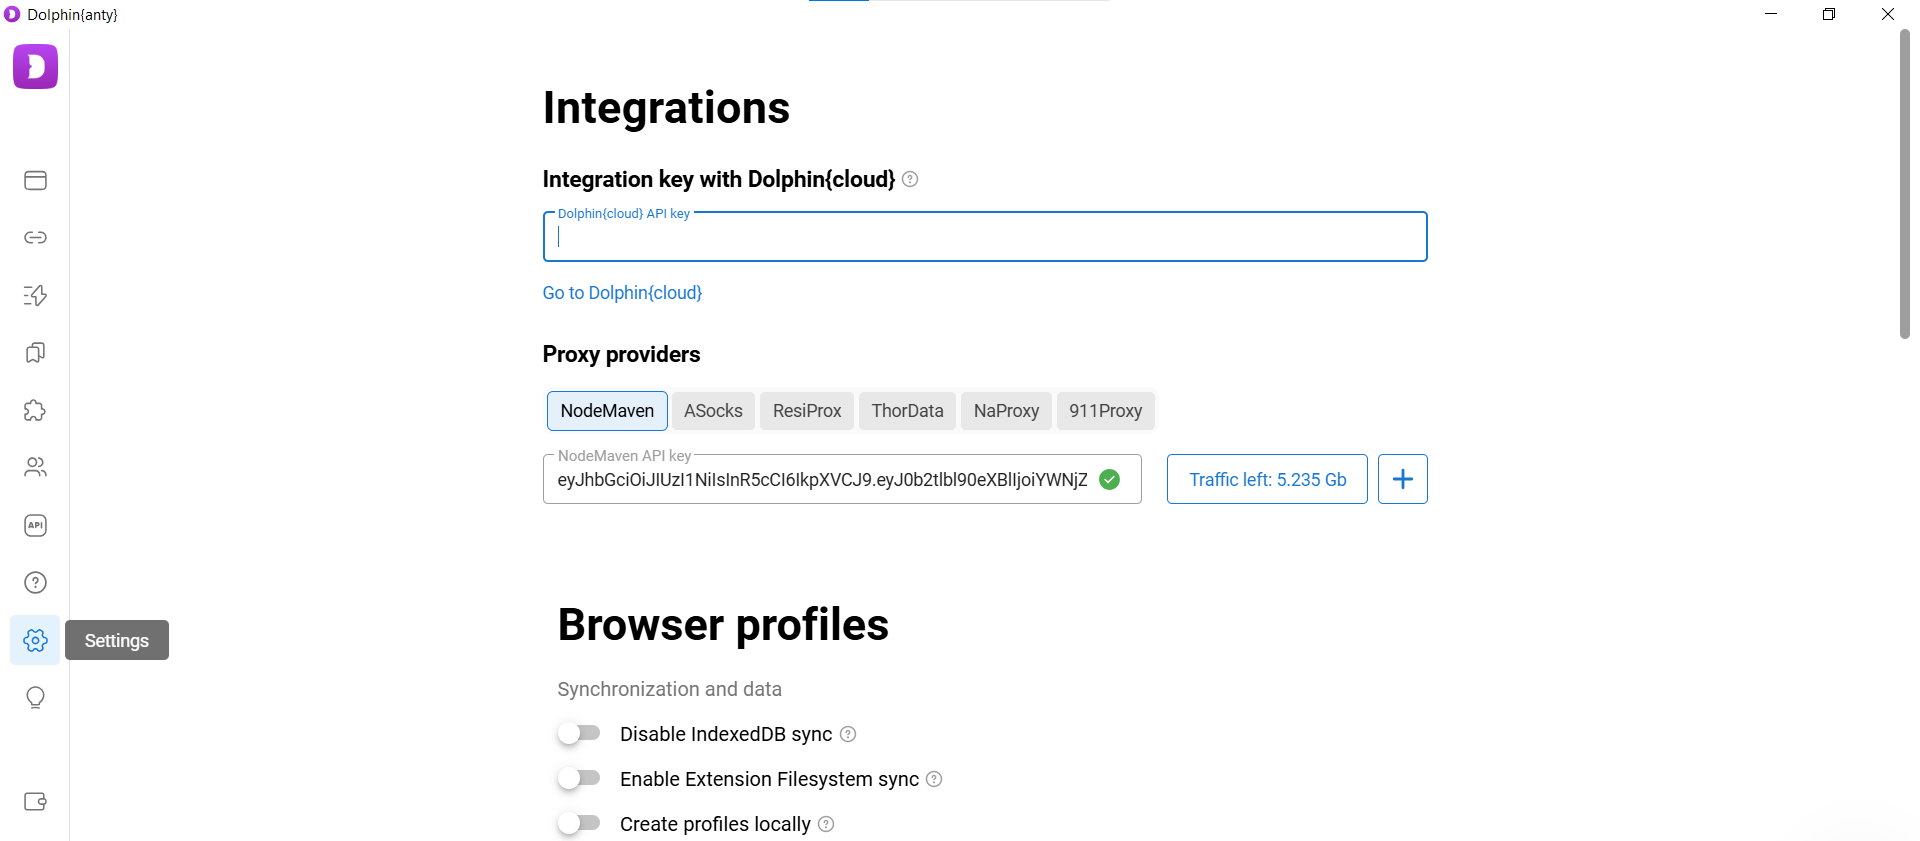This screenshot has width=1920, height=841.
Task: Open the wallet billing icon
Action: pyautogui.click(x=35, y=801)
